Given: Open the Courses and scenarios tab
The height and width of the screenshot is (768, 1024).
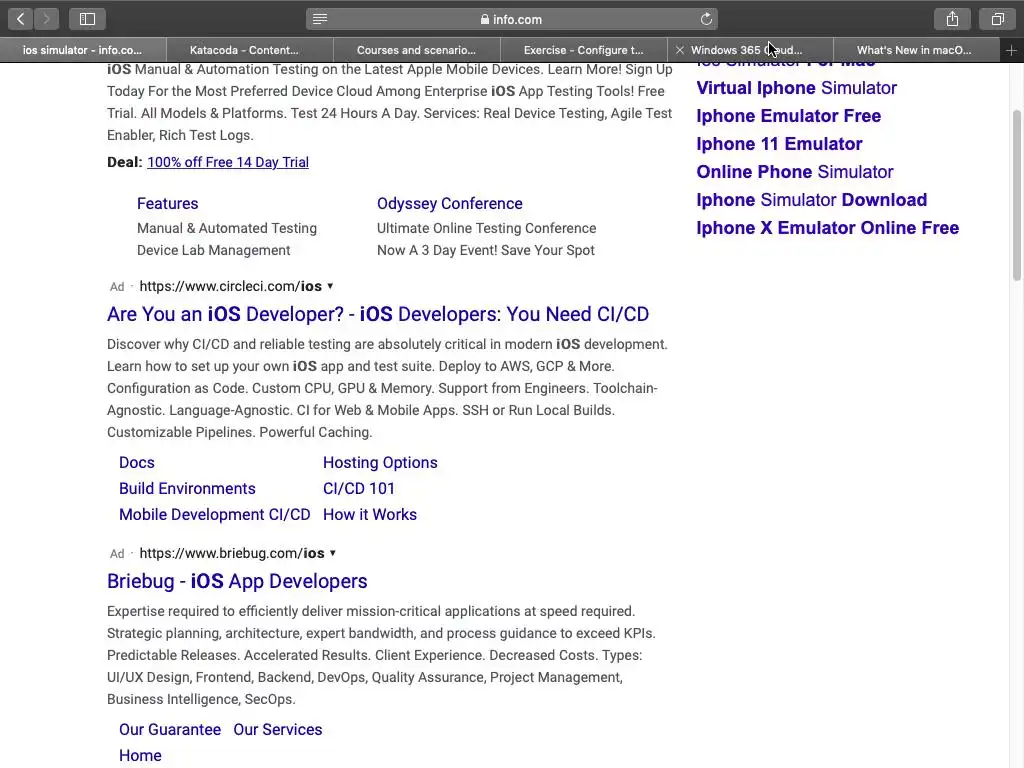Looking at the screenshot, I should [417, 50].
